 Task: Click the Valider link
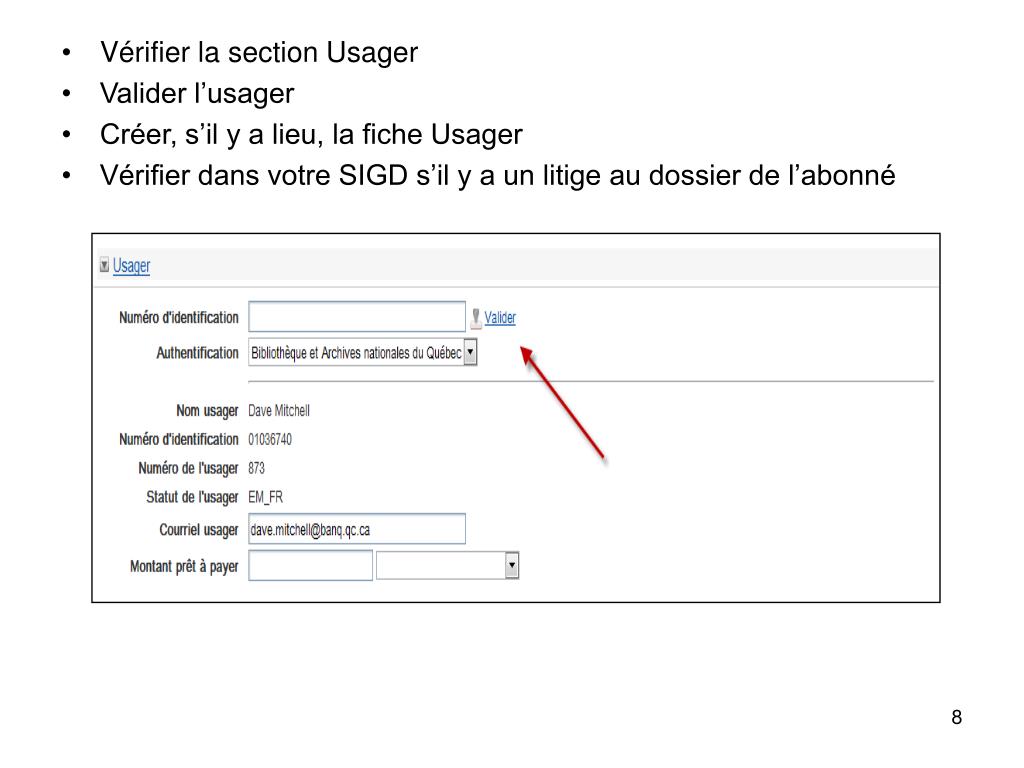pyautogui.click(x=500, y=317)
